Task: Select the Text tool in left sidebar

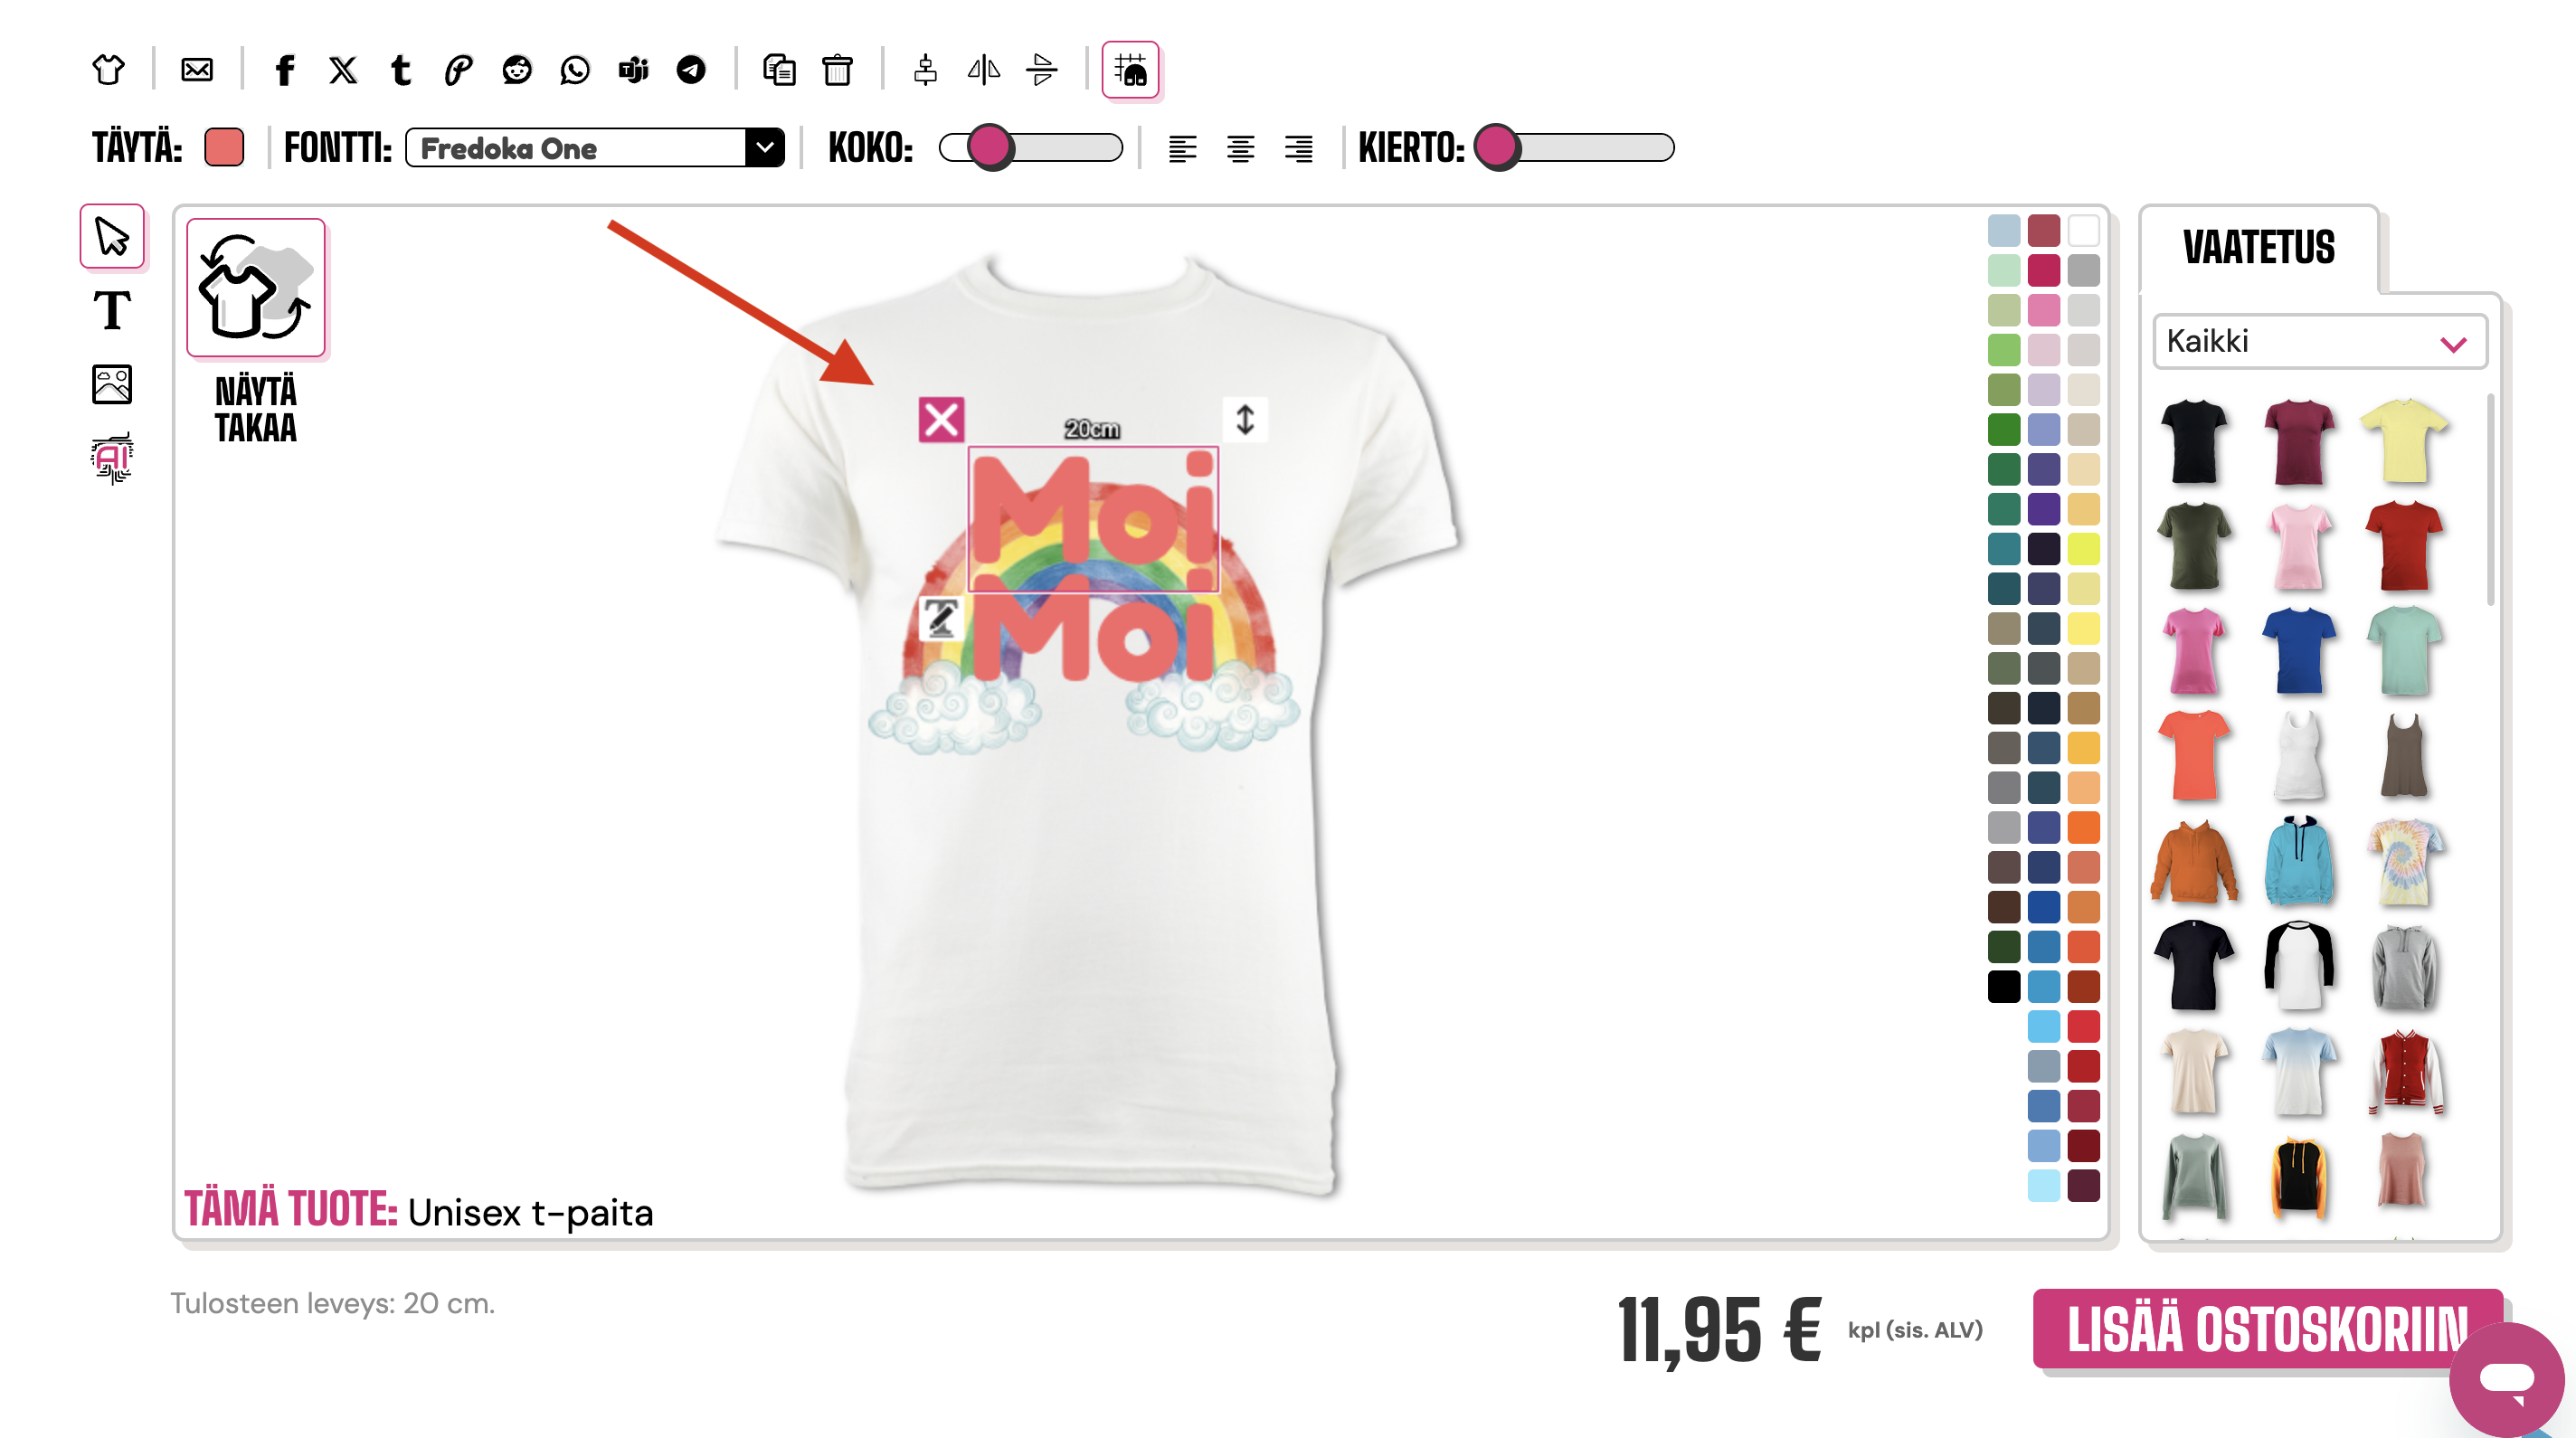Action: tap(111, 311)
